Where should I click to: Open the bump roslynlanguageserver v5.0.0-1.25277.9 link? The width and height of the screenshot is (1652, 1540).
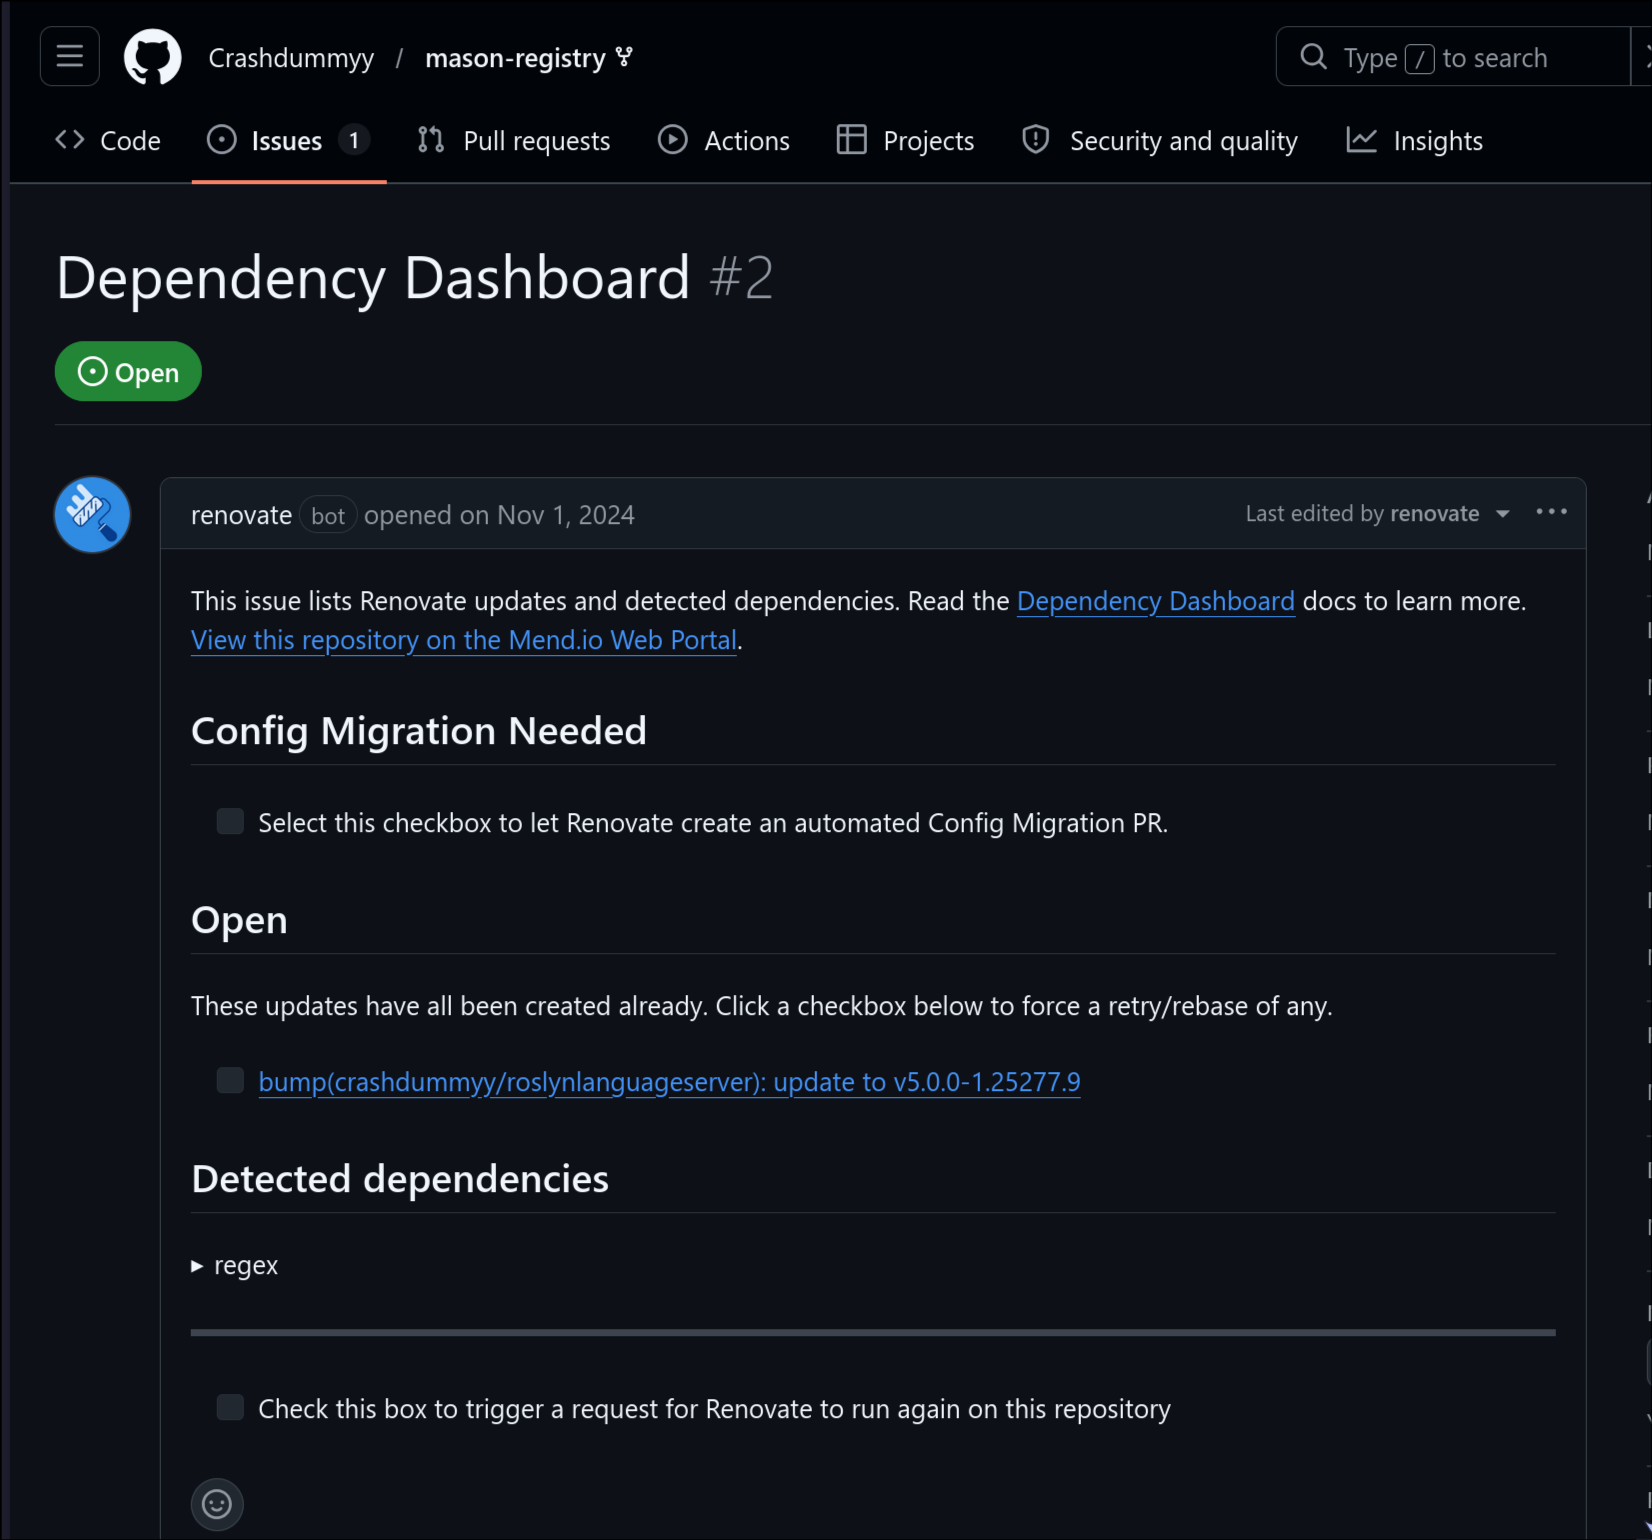tap(669, 1082)
